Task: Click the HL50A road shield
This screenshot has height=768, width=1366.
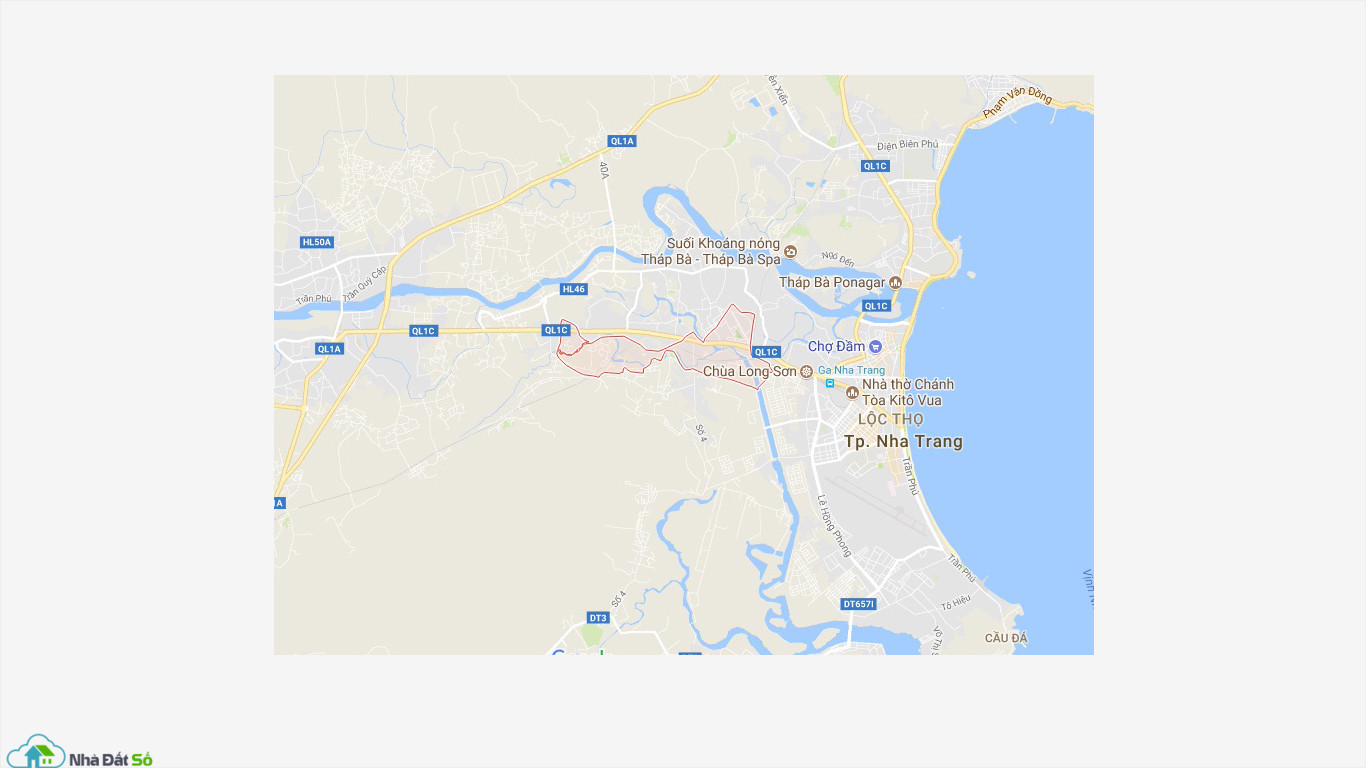Action: (317, 242)
